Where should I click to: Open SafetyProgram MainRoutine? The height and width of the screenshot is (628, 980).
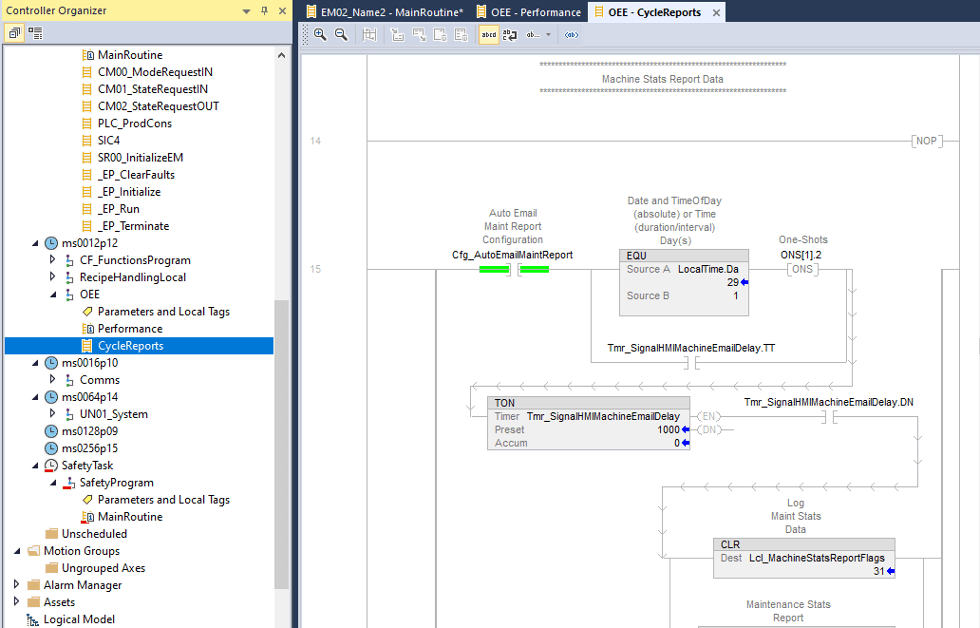130,517
